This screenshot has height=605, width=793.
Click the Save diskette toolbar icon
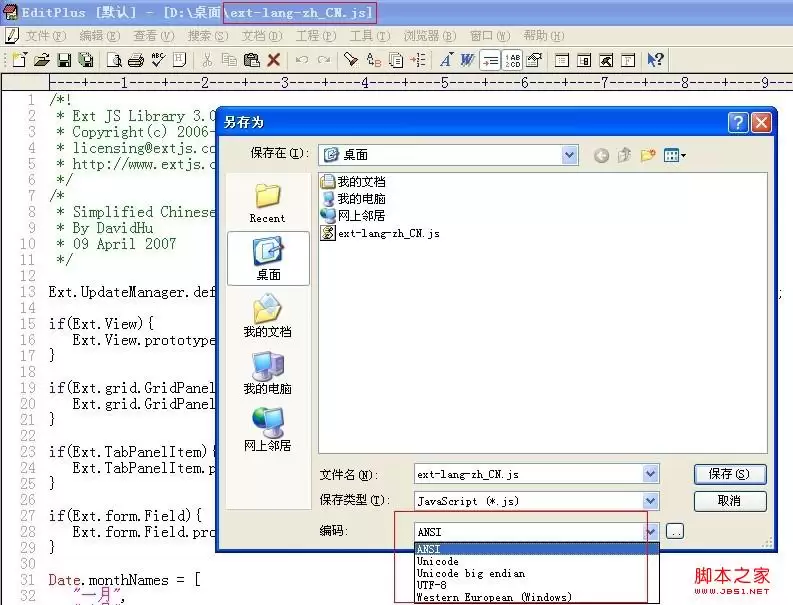click(64, 60)
